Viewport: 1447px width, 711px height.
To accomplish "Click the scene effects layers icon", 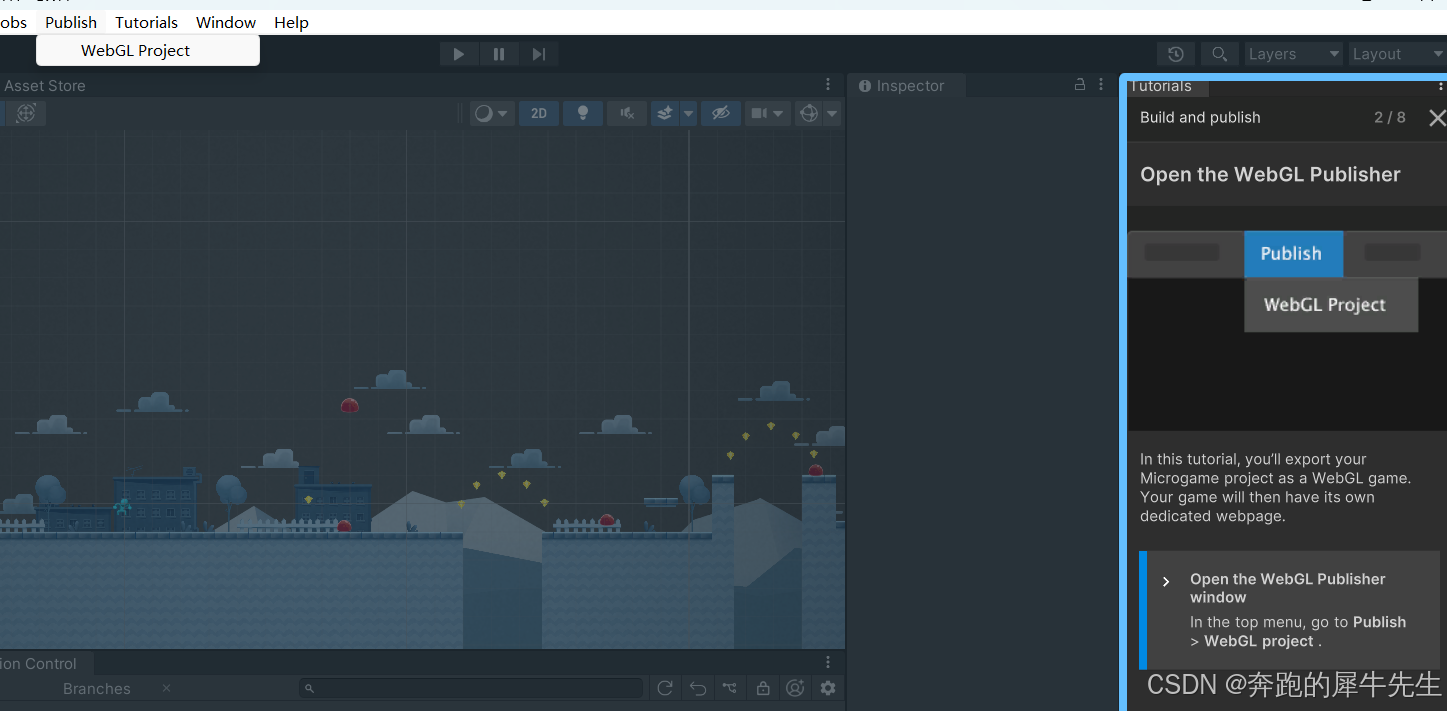I will coord(665,113).
